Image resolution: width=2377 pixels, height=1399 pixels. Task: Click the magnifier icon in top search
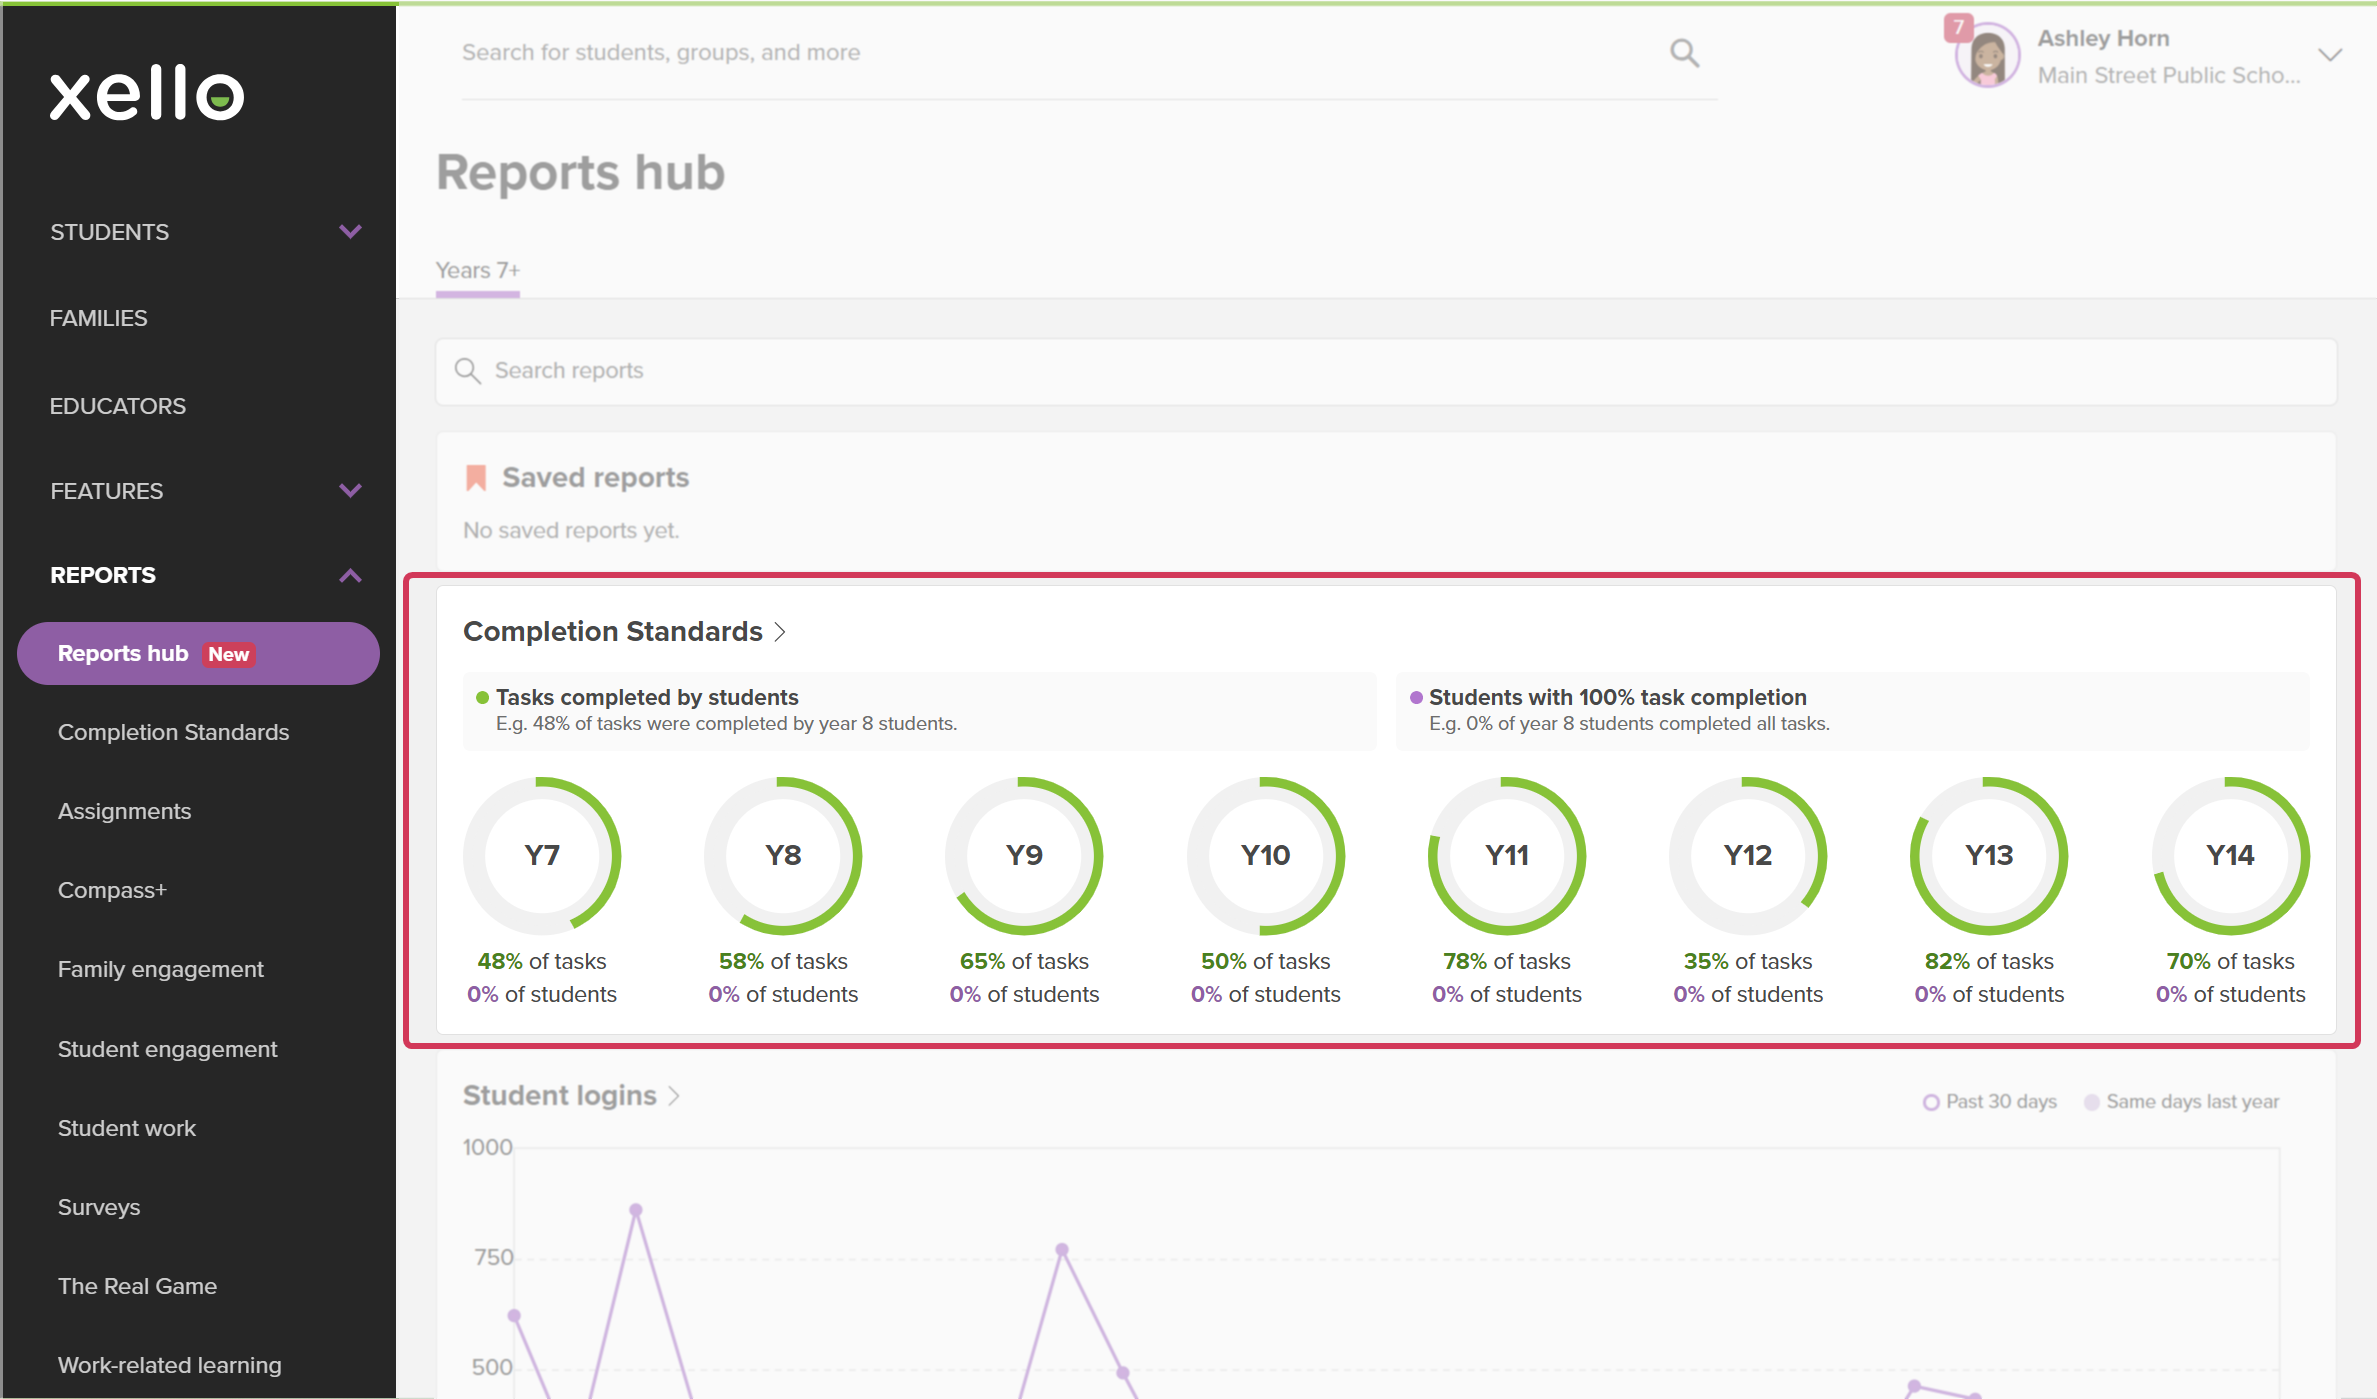[1685, 53]
